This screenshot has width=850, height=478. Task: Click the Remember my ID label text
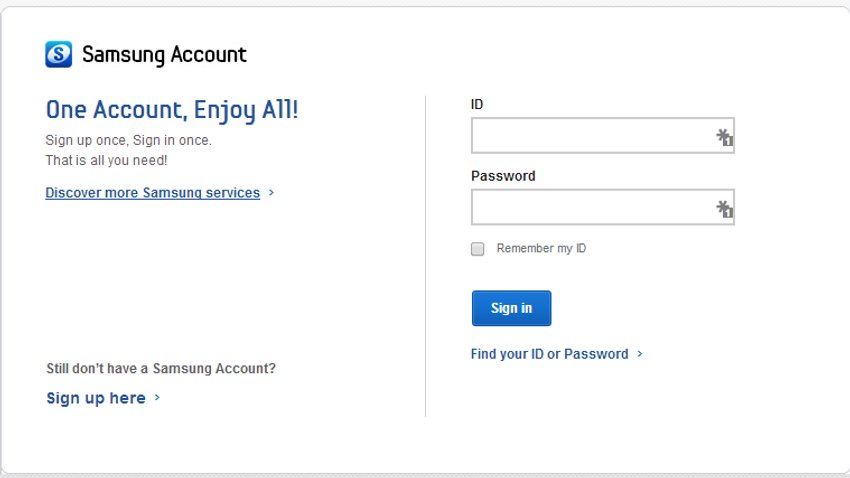click(x=541, y=248)
